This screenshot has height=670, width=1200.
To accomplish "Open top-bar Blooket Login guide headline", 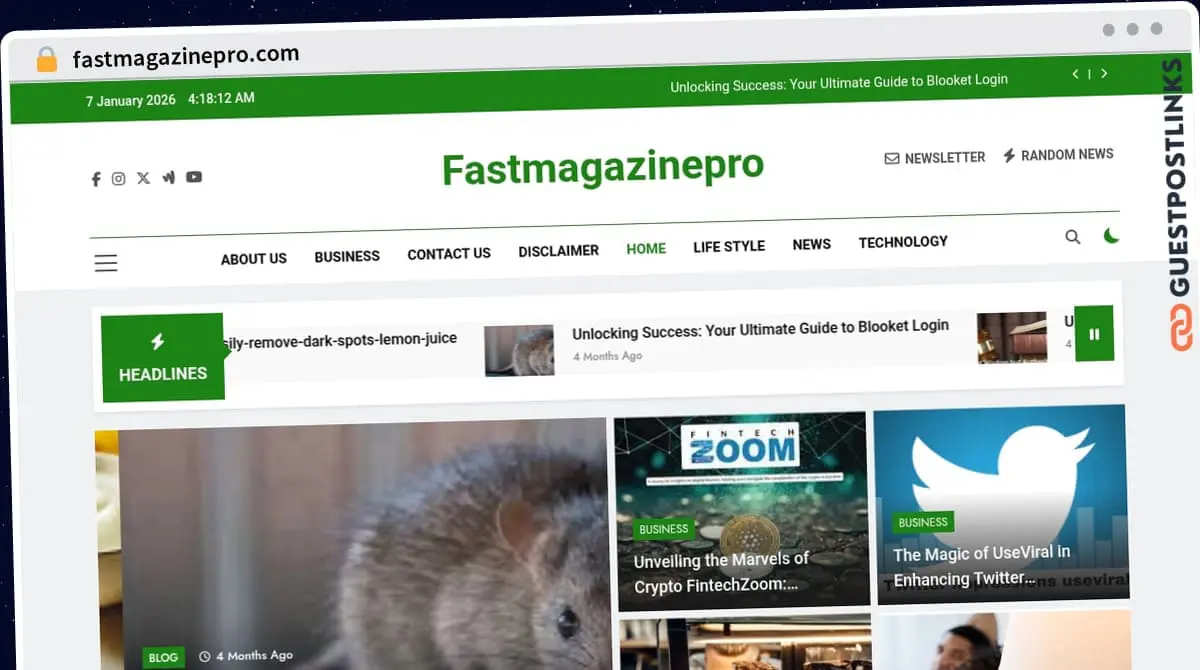I will (x=839, y=83).
